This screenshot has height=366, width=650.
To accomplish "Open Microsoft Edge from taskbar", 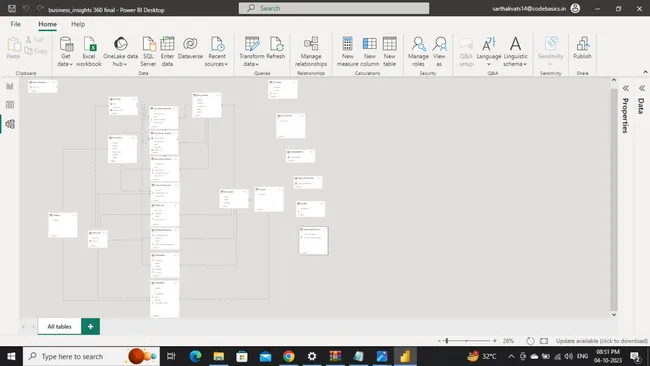I will point(195,356).
